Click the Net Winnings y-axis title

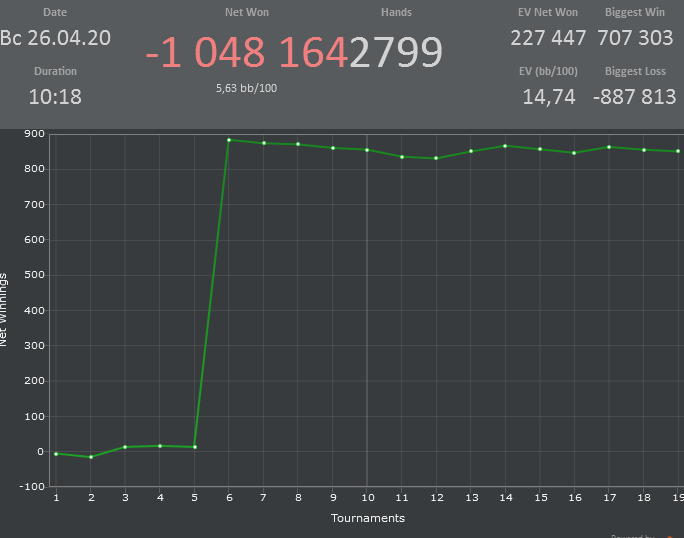pyautogui.click(x=3, y=310)
